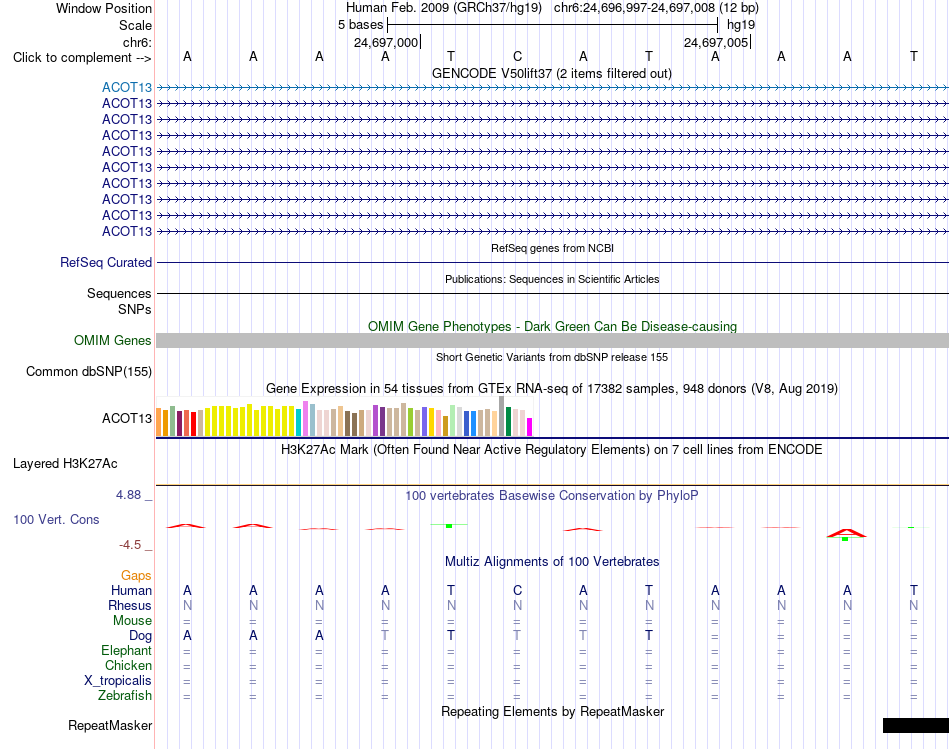This screenshot has height=749, width=950.
Task: Click the grey OMIM Genes bar
Action: [552, 341]
